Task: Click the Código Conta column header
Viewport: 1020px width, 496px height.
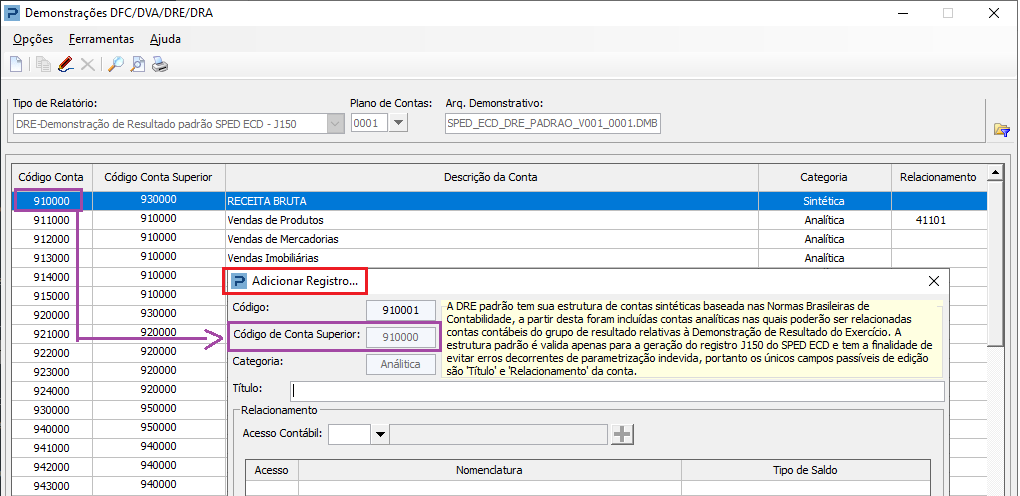Action: (x=51, y=177)
